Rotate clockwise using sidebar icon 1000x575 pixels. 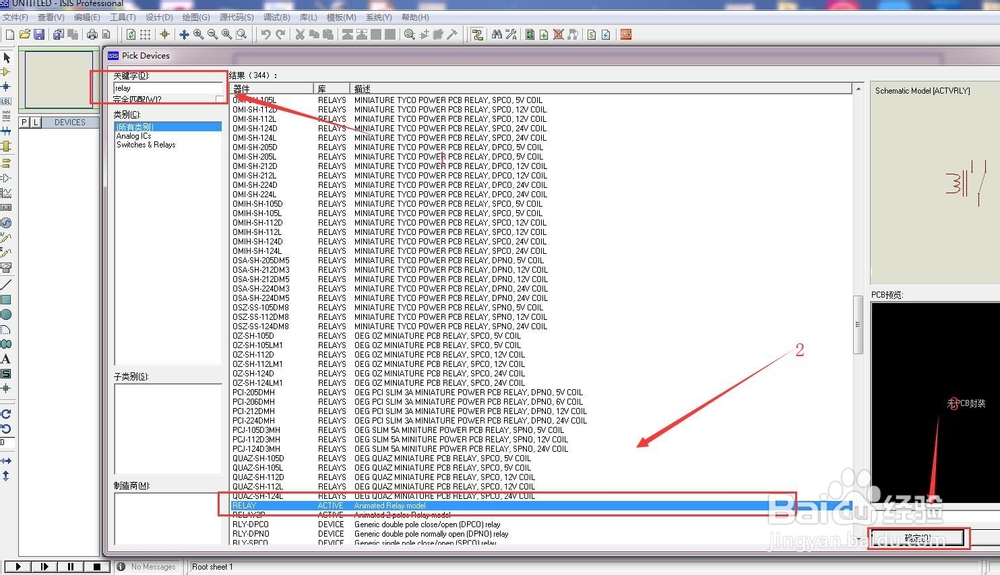6,414
